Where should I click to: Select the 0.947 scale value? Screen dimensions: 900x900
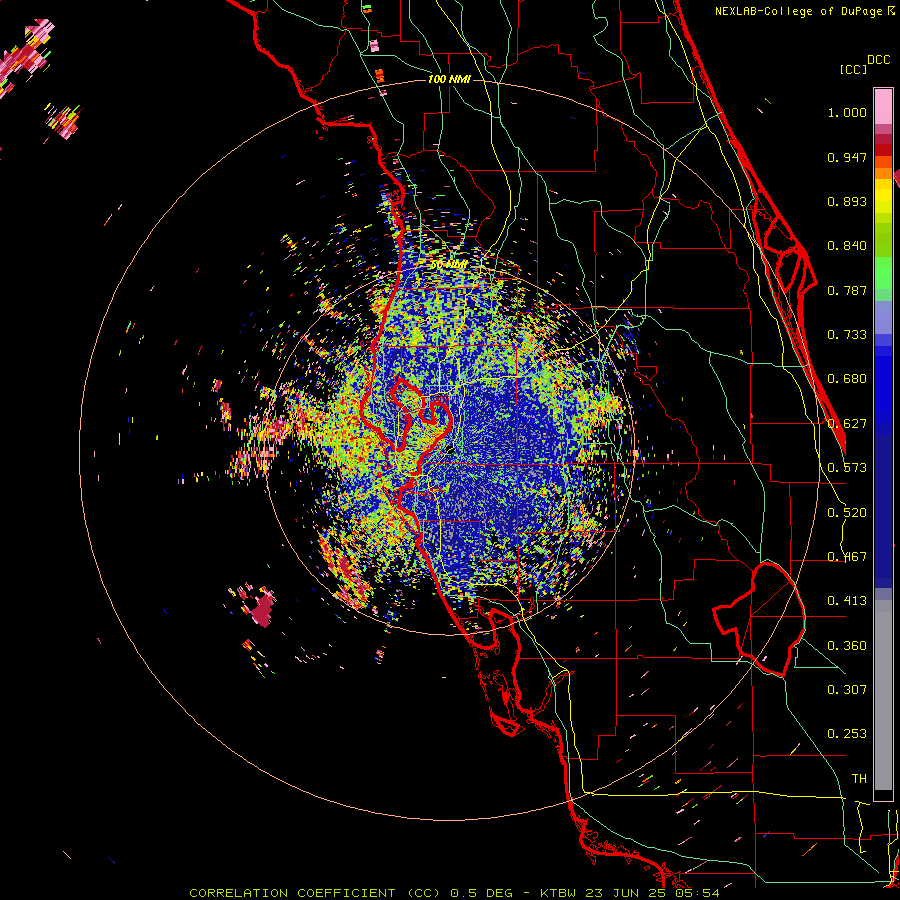[847, 157]
